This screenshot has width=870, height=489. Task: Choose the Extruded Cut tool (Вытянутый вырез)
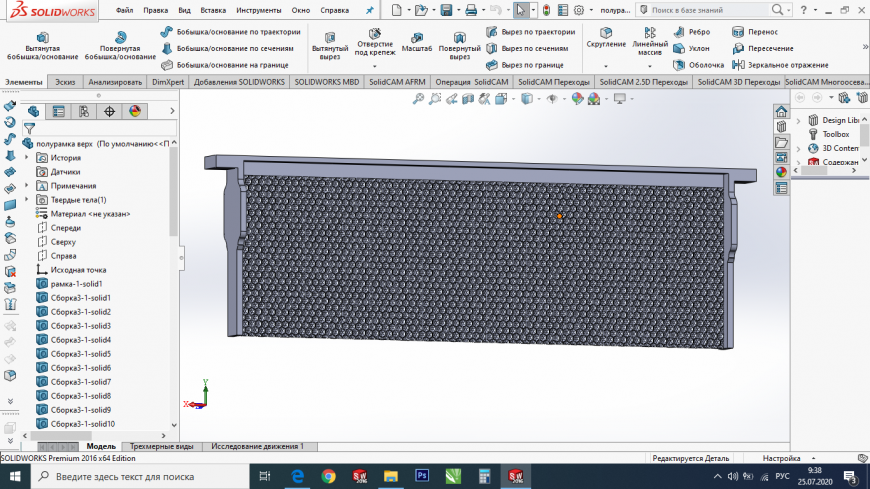coord(330,44)
